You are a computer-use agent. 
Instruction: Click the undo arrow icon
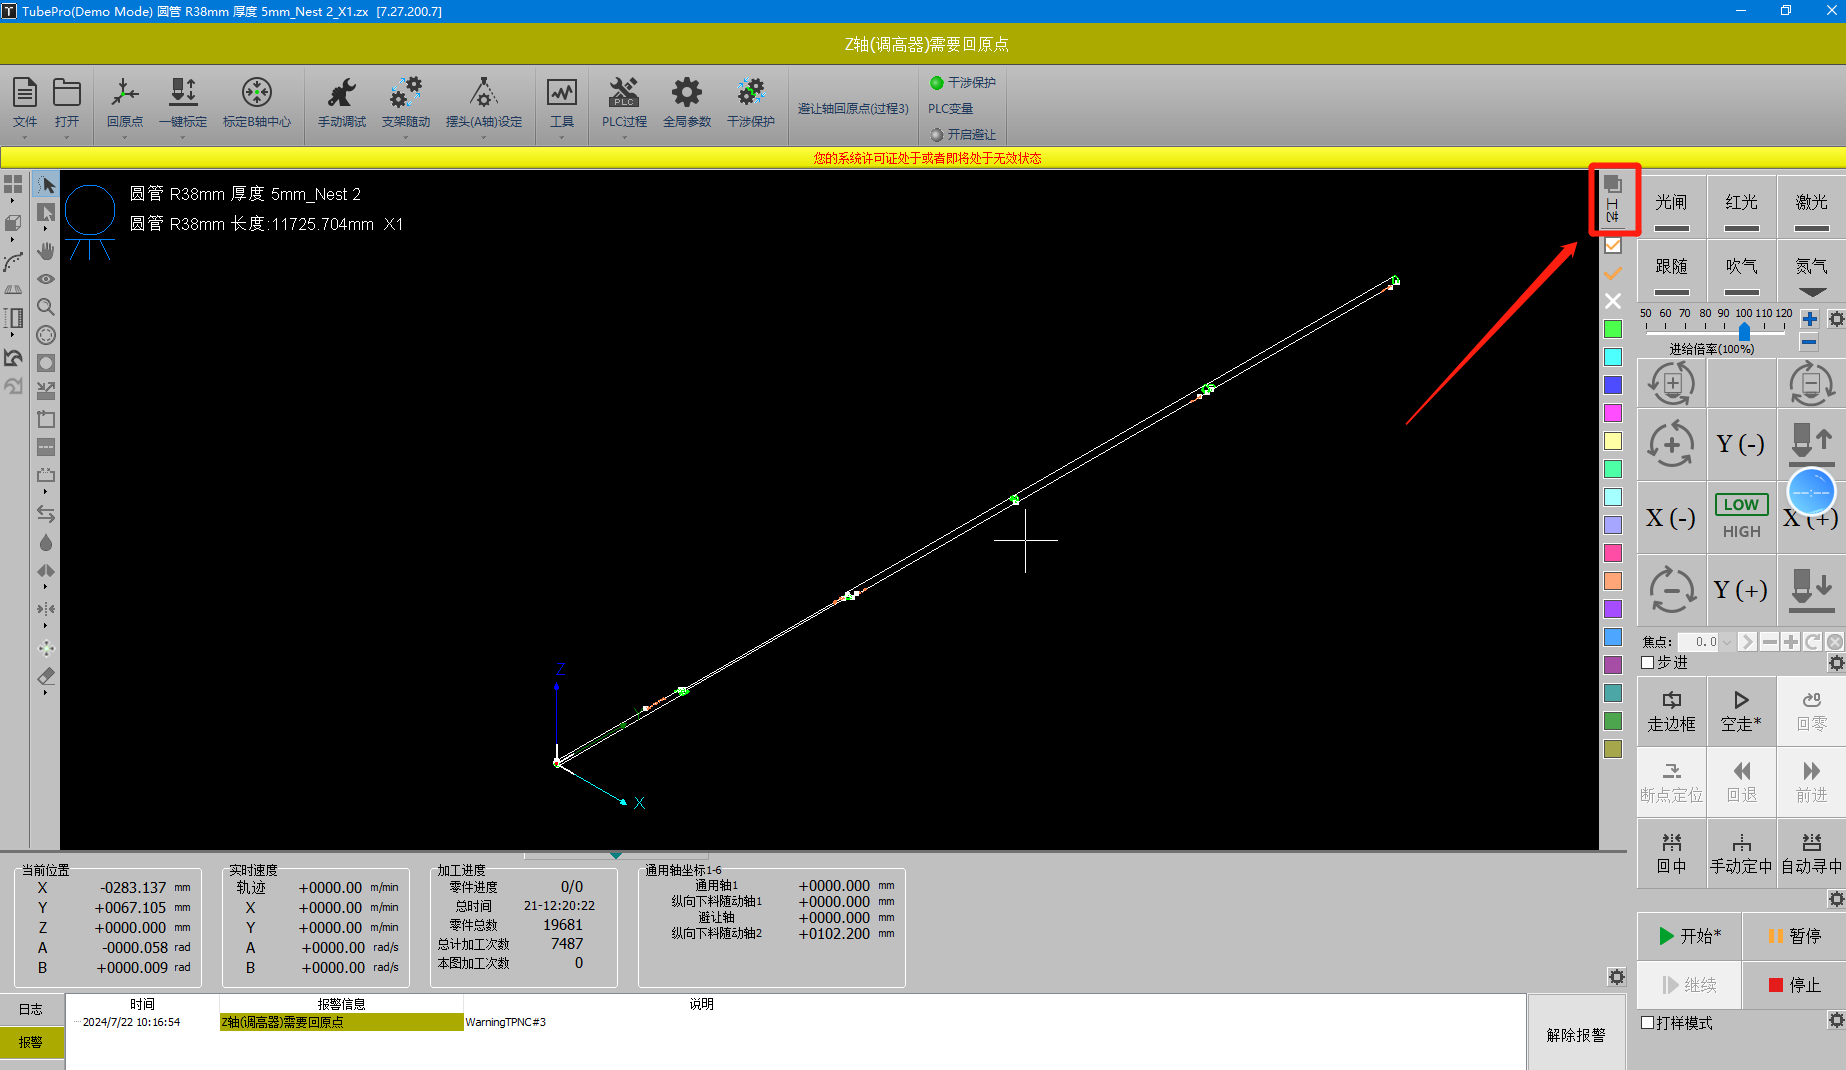(13, 357)
